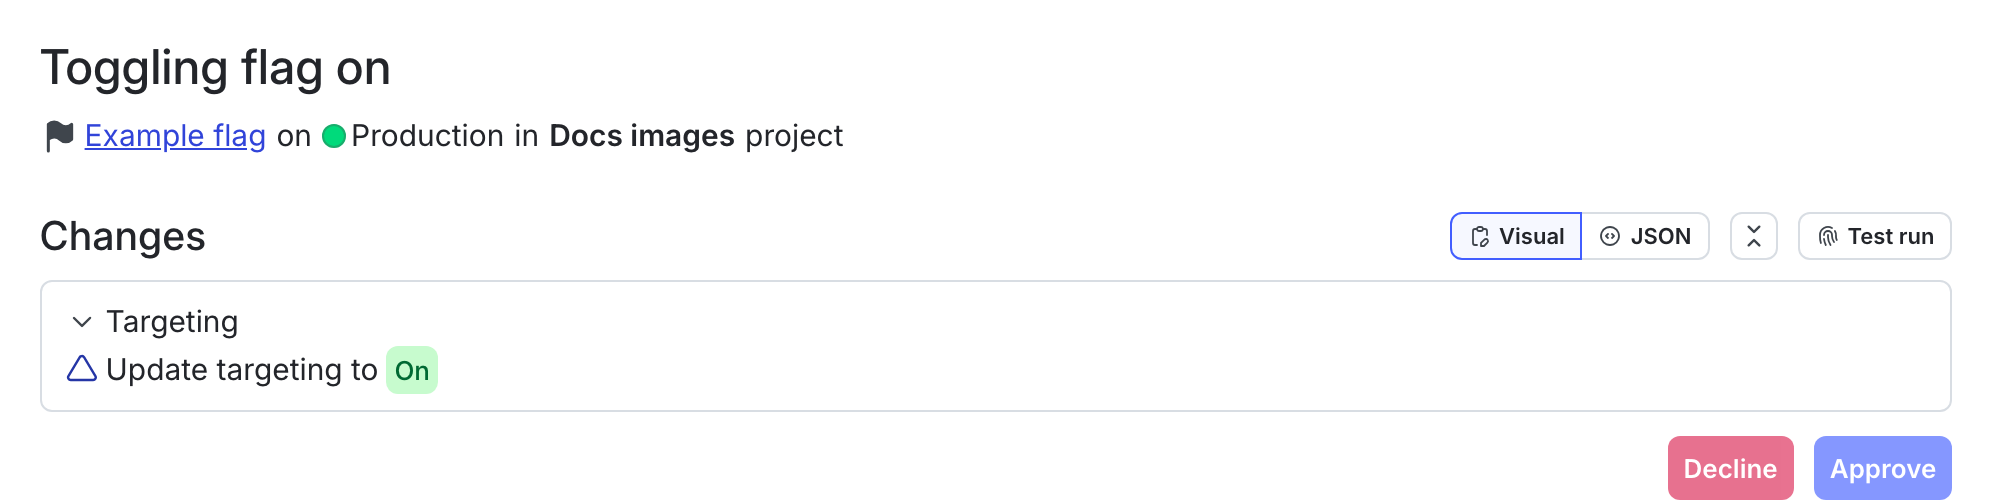This screenshot has height=504, width=1992.
Task: Click the green Production environment dot
Action: coord(334,136)
